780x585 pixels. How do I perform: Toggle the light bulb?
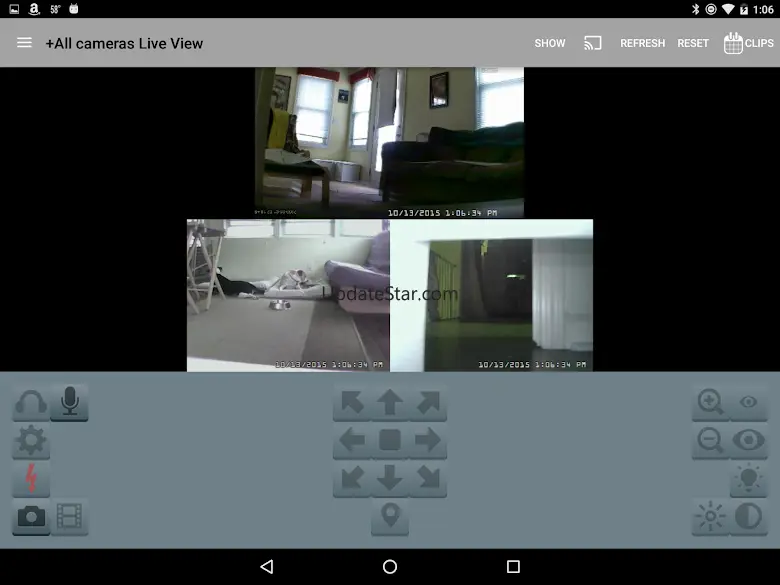click(x=749, y=479)
